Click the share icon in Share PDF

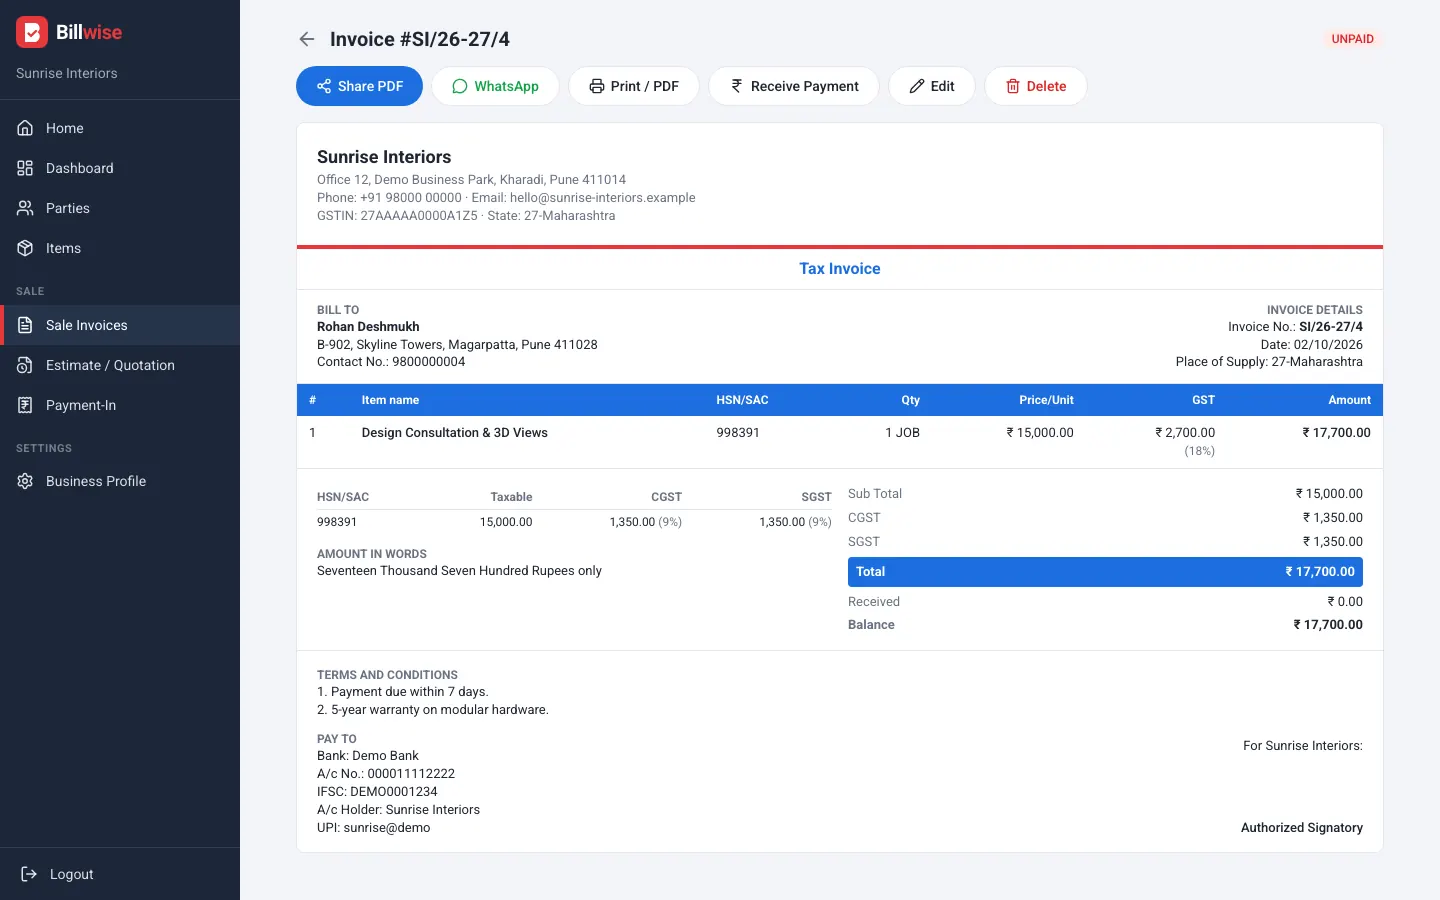(x=324, y=86)
